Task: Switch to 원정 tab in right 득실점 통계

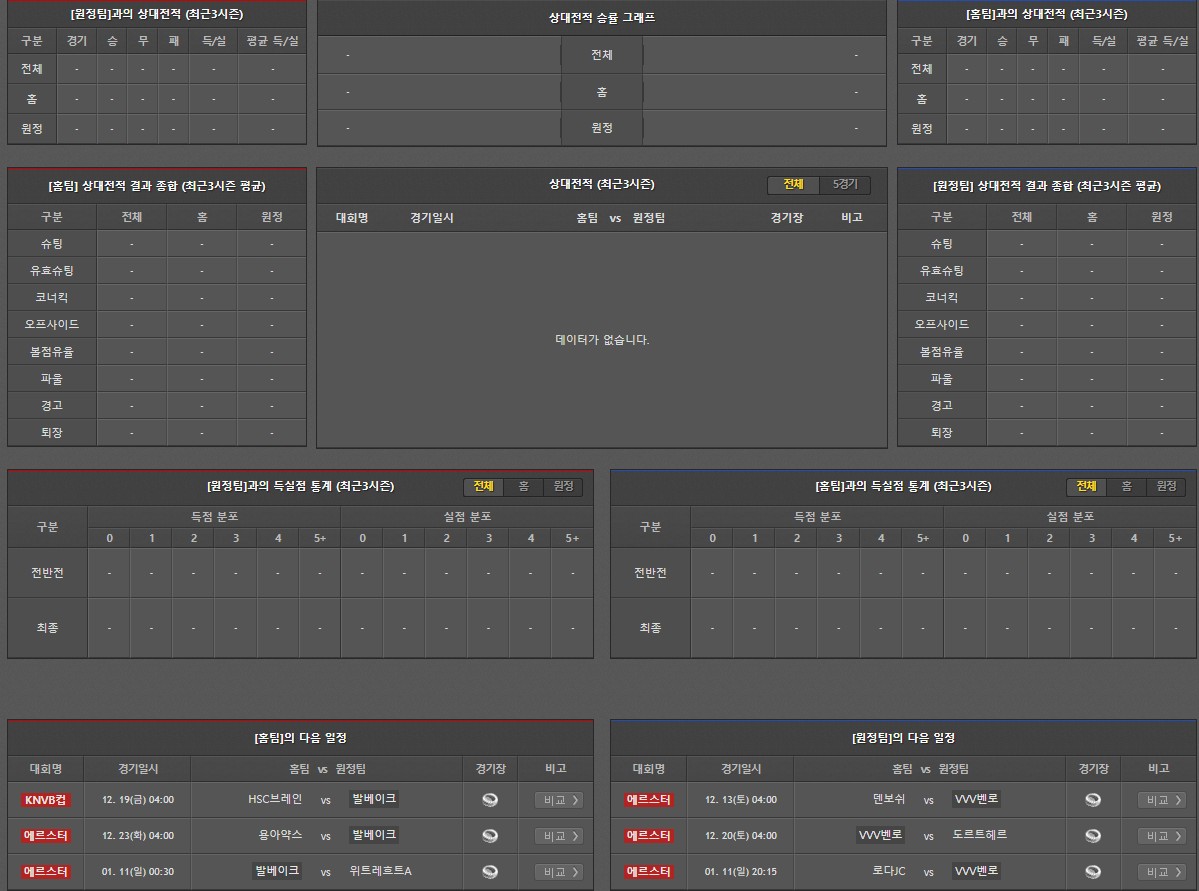Action: tap(1166, 487)
